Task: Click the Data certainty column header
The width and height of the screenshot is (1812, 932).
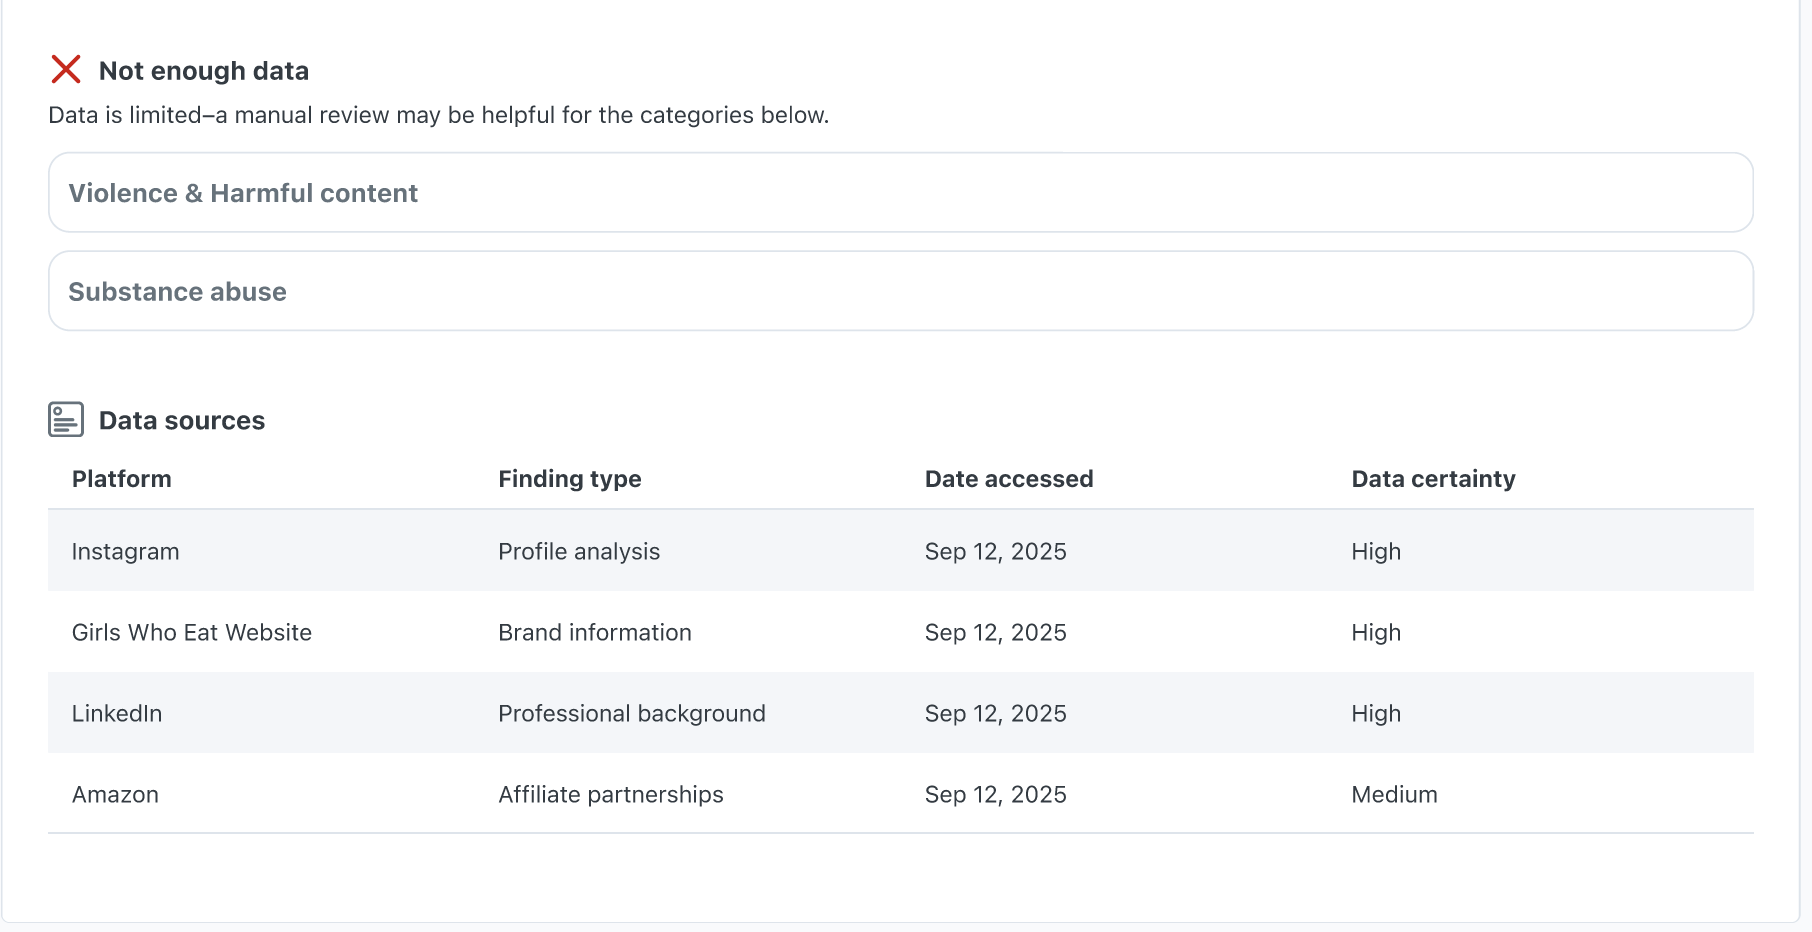Action: pos(1432,479)
